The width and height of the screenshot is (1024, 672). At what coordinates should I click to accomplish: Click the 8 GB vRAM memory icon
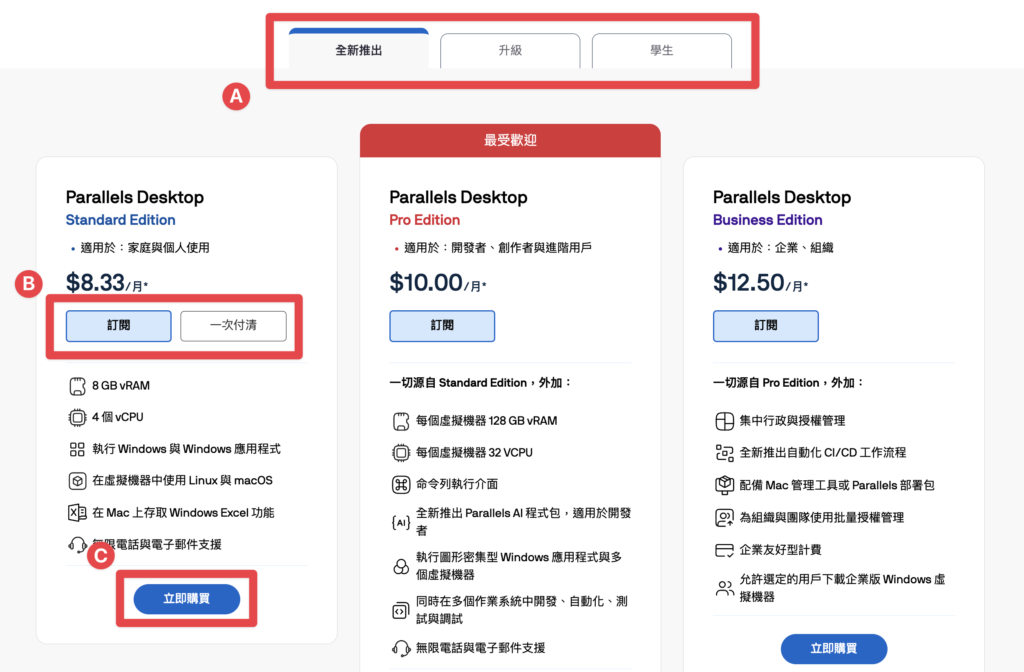pyautogui.click(x=77, y=386)
